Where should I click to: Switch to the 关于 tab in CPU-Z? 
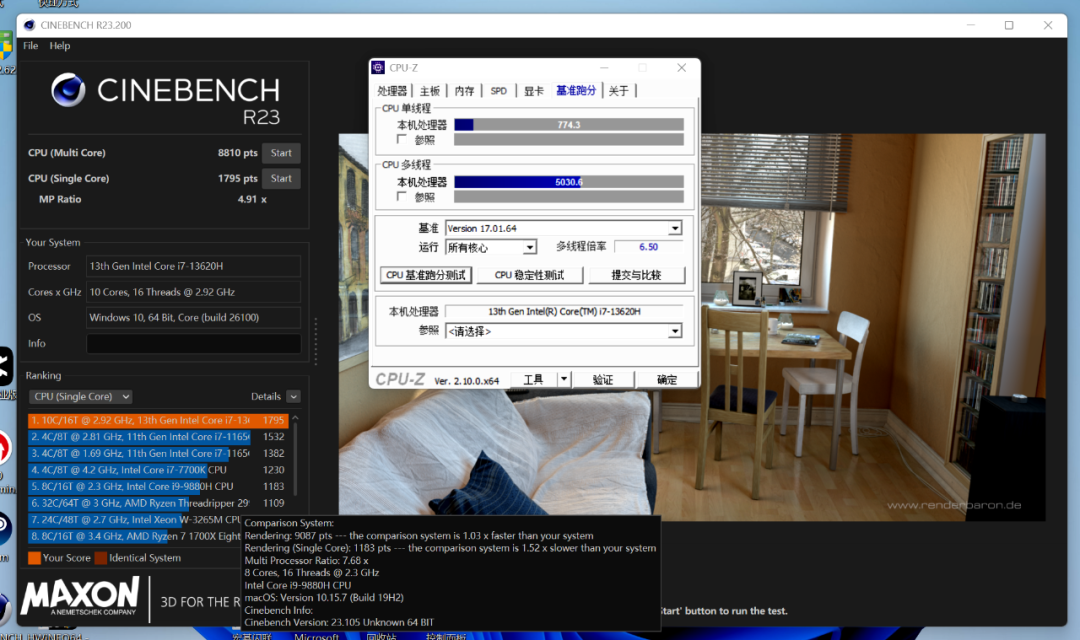pos(619,91)
